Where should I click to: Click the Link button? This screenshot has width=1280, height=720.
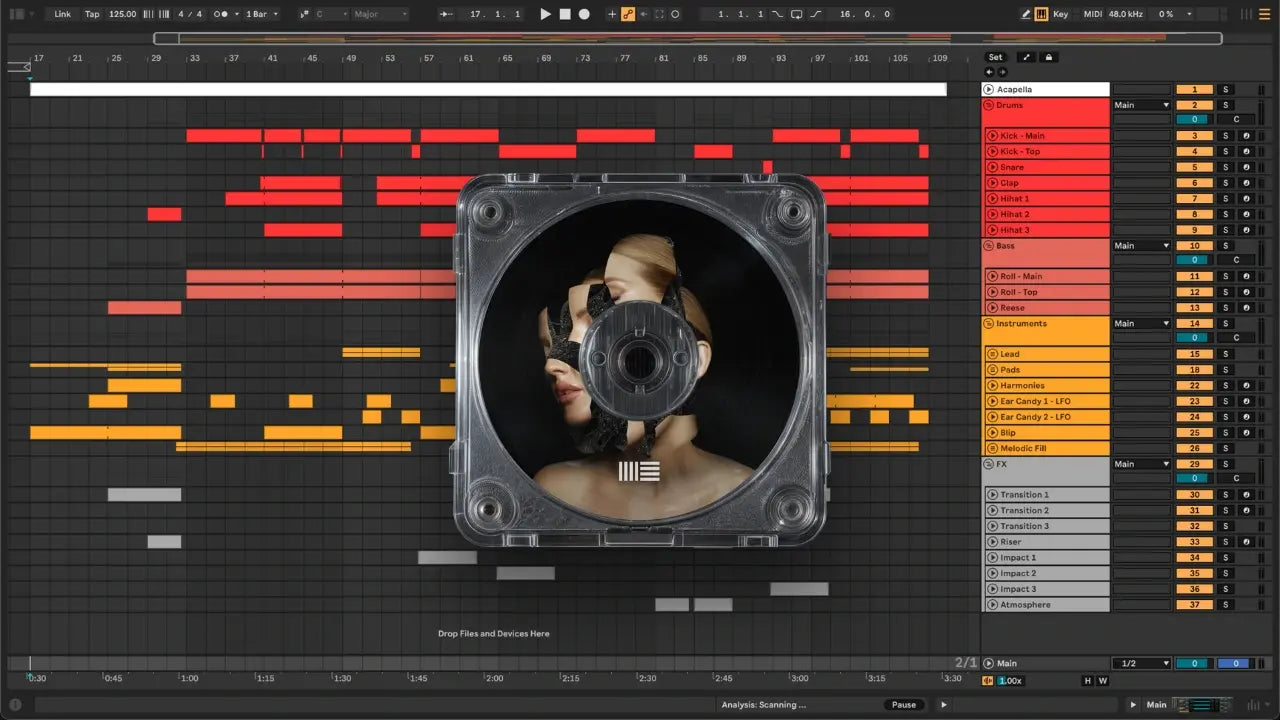(x=63, y=14)
